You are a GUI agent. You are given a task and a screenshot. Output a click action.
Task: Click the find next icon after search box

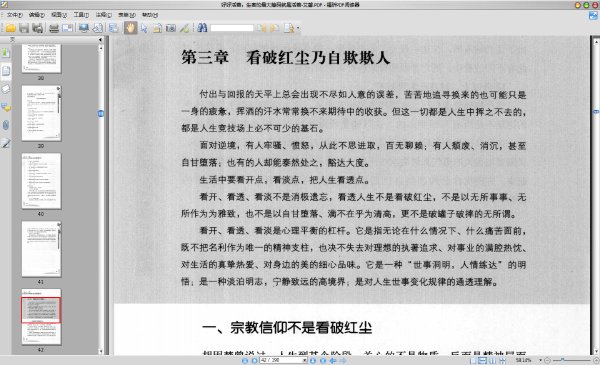(274, 28)
